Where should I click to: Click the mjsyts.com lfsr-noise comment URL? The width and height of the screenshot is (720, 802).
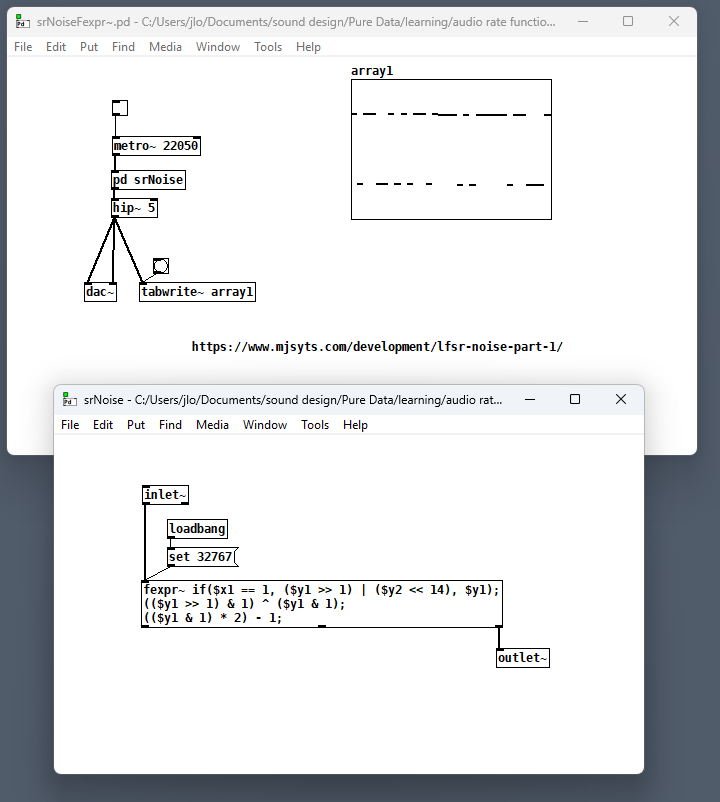pyautogui.click(x=377, y=347)
